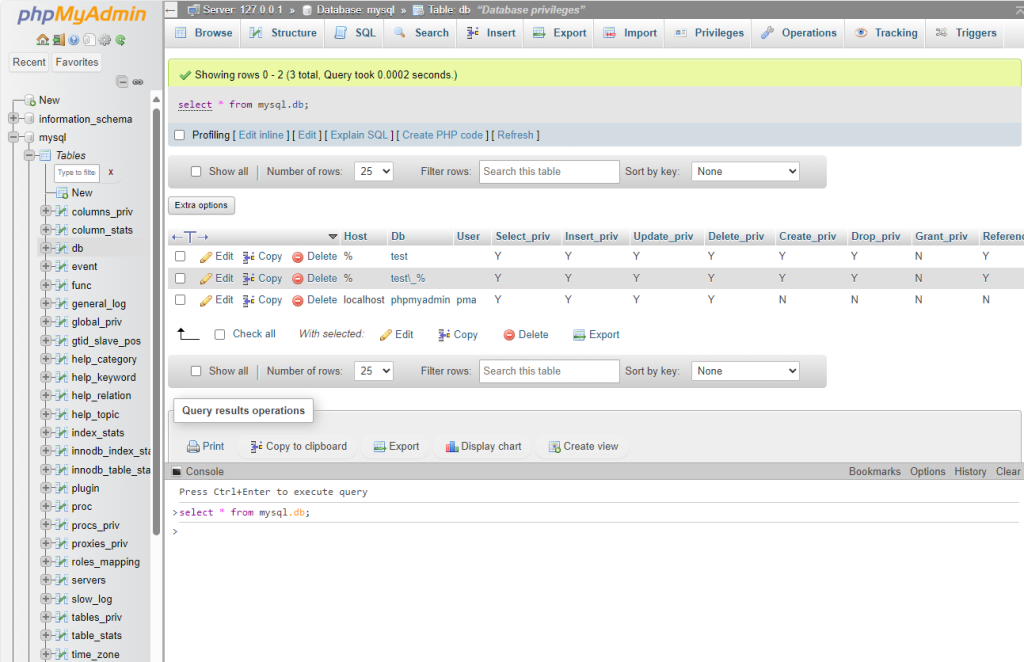1024x662 pixels.
Task: Click the Create view button
Action: point(582,446)
